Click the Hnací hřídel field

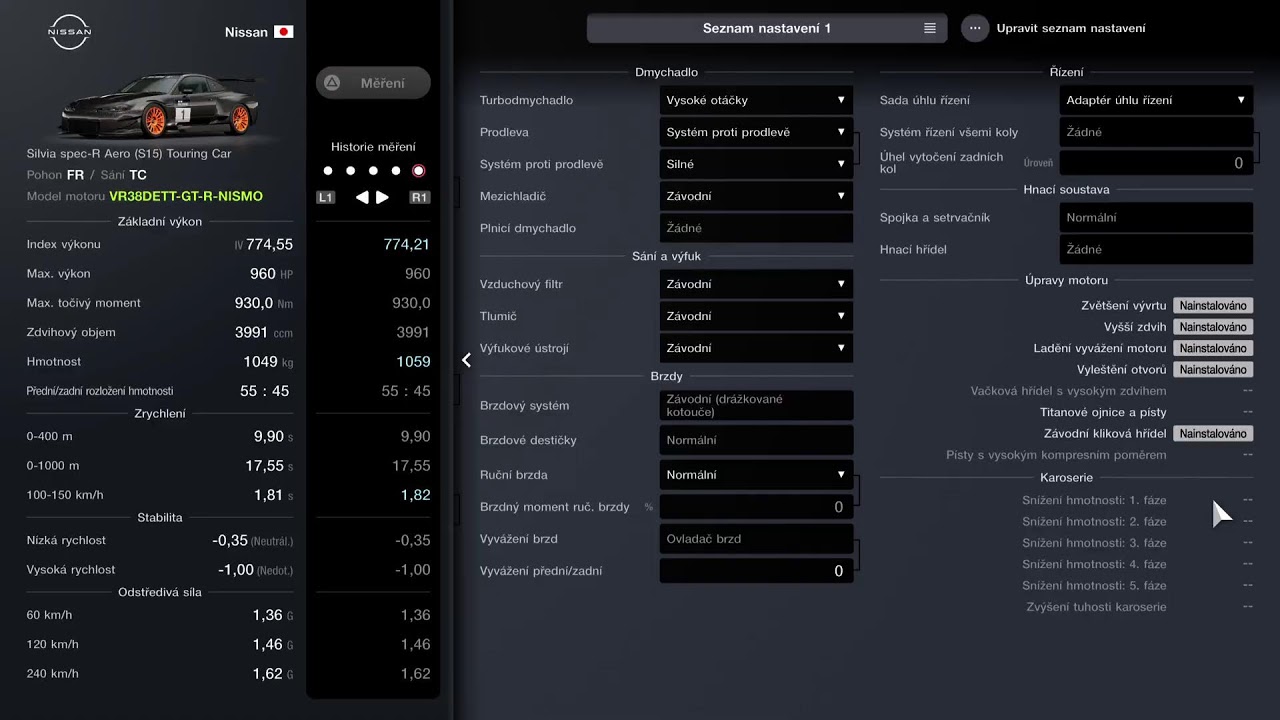tap(1156, 249)
